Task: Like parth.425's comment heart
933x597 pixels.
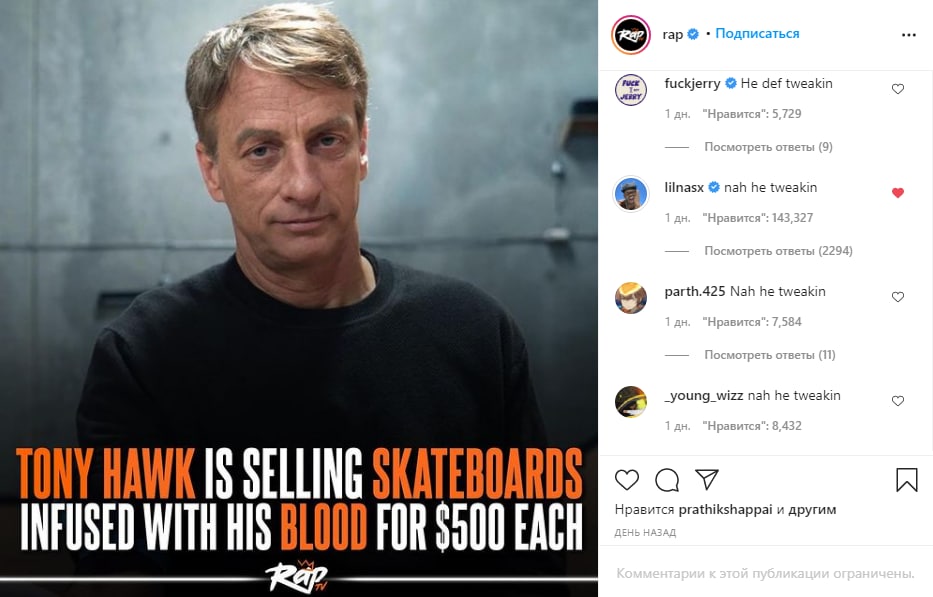Action: [x=897, y=297]
